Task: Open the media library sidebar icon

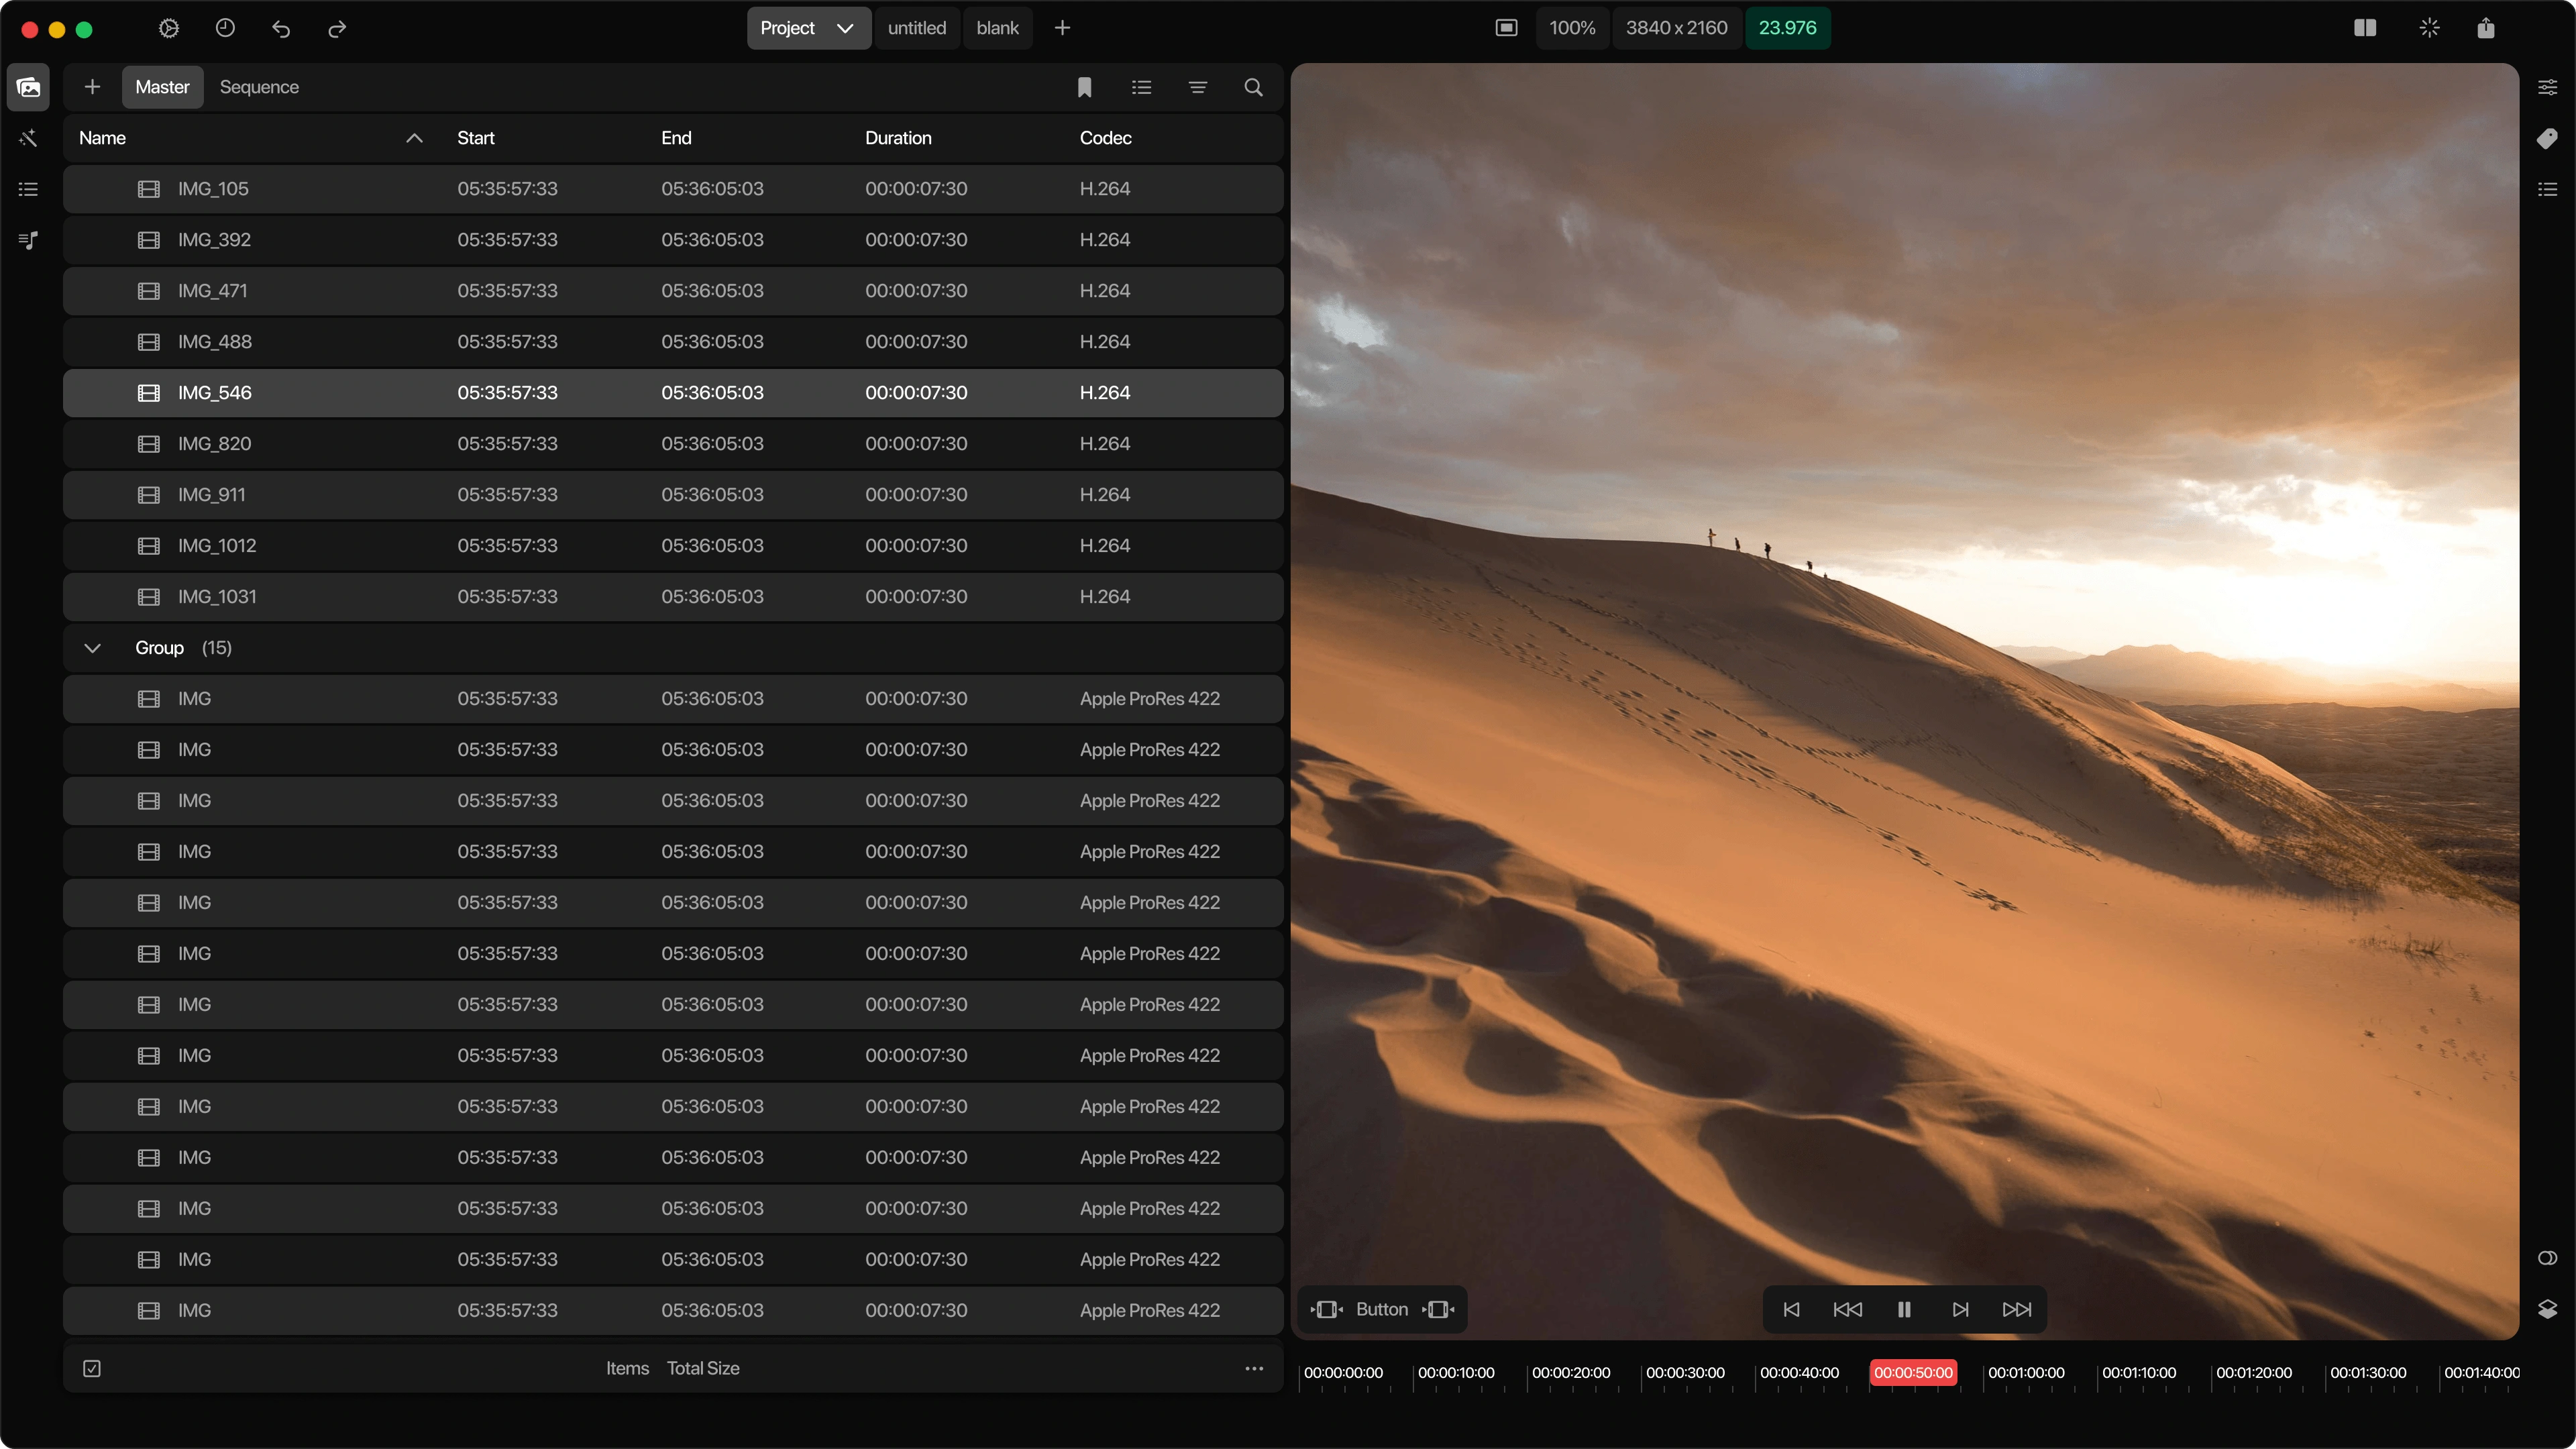Action: pos(28,87)
